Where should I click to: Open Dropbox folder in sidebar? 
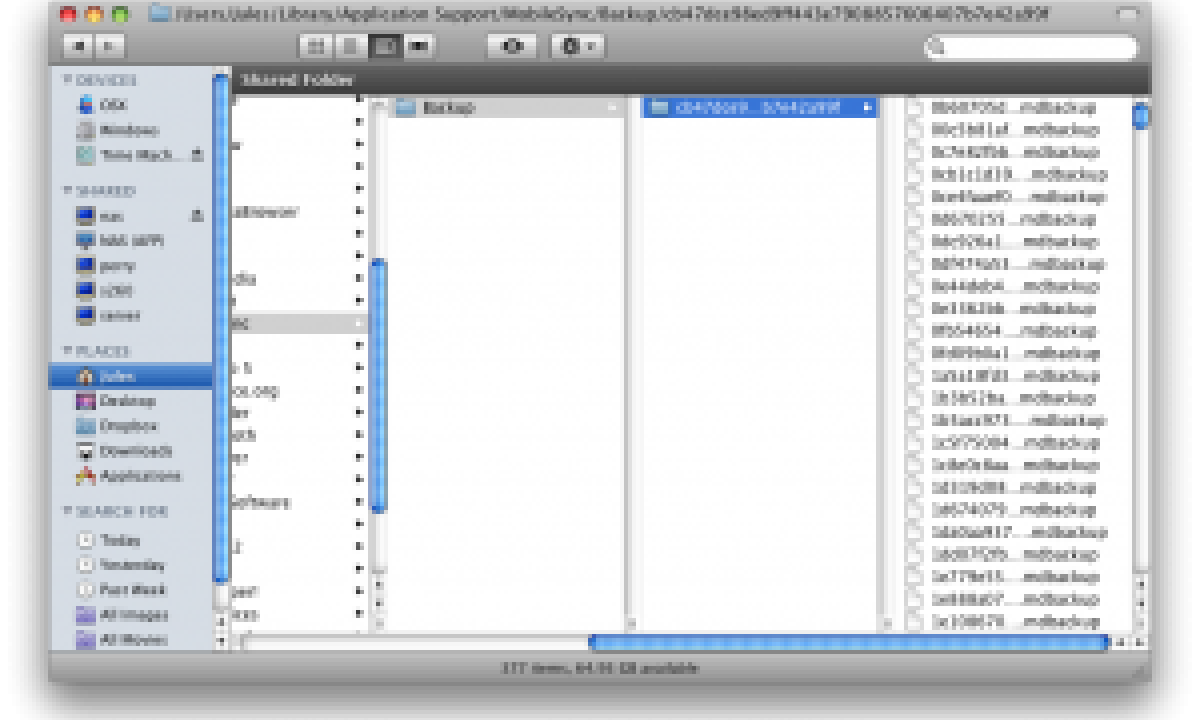(127, 426)
